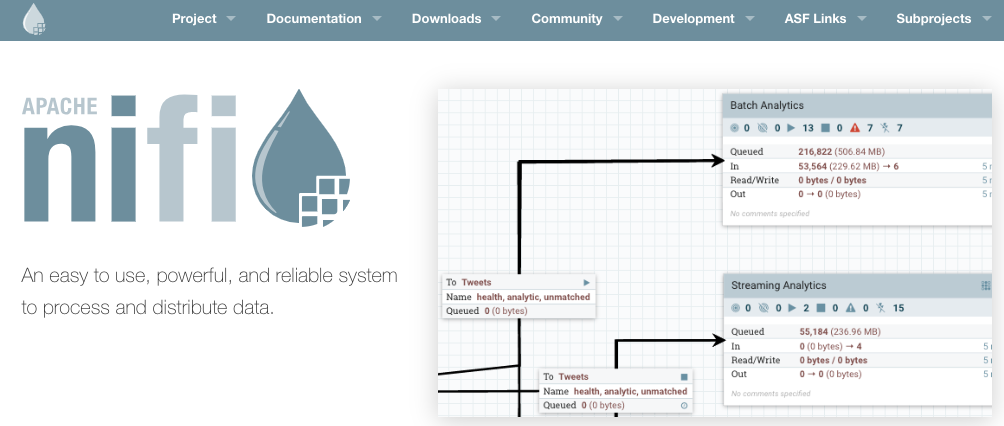Click Streaming Analytics stopped square icon
This screenshot has width=1004, height=426.
(x=822, y=308)
